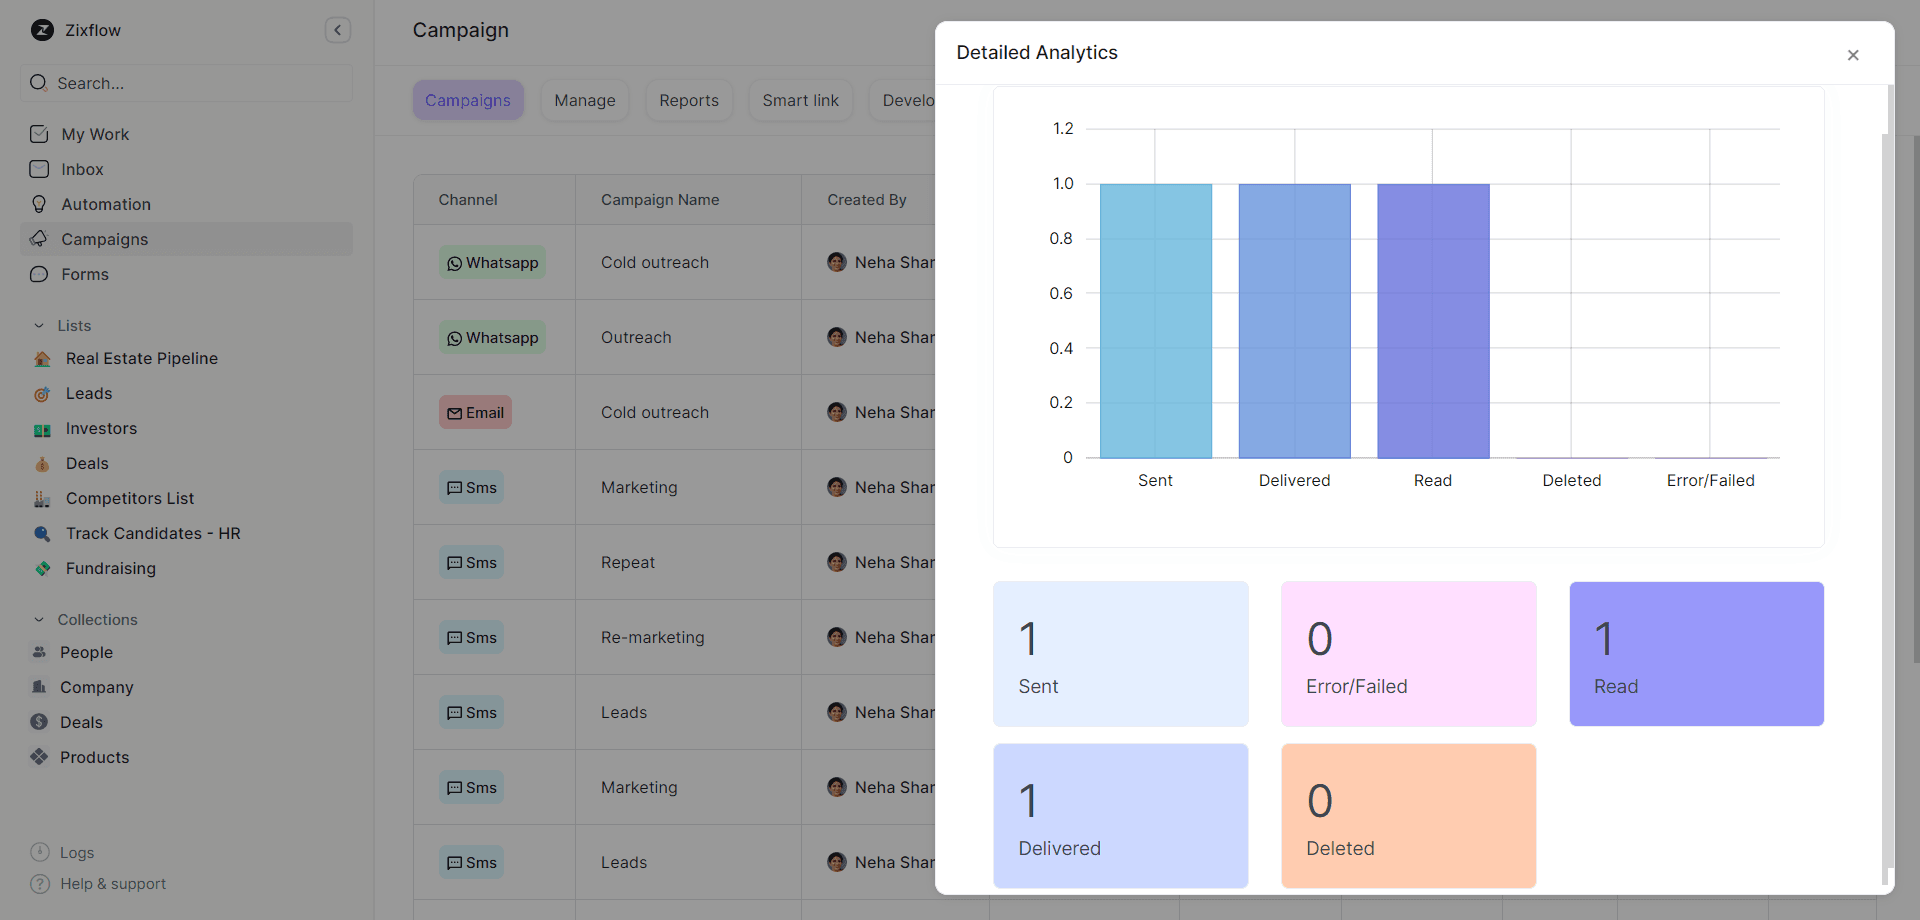The image size is (1920, 920).
Task: Open the People collection
Action: pyautogui.click(x=85, y=652)
